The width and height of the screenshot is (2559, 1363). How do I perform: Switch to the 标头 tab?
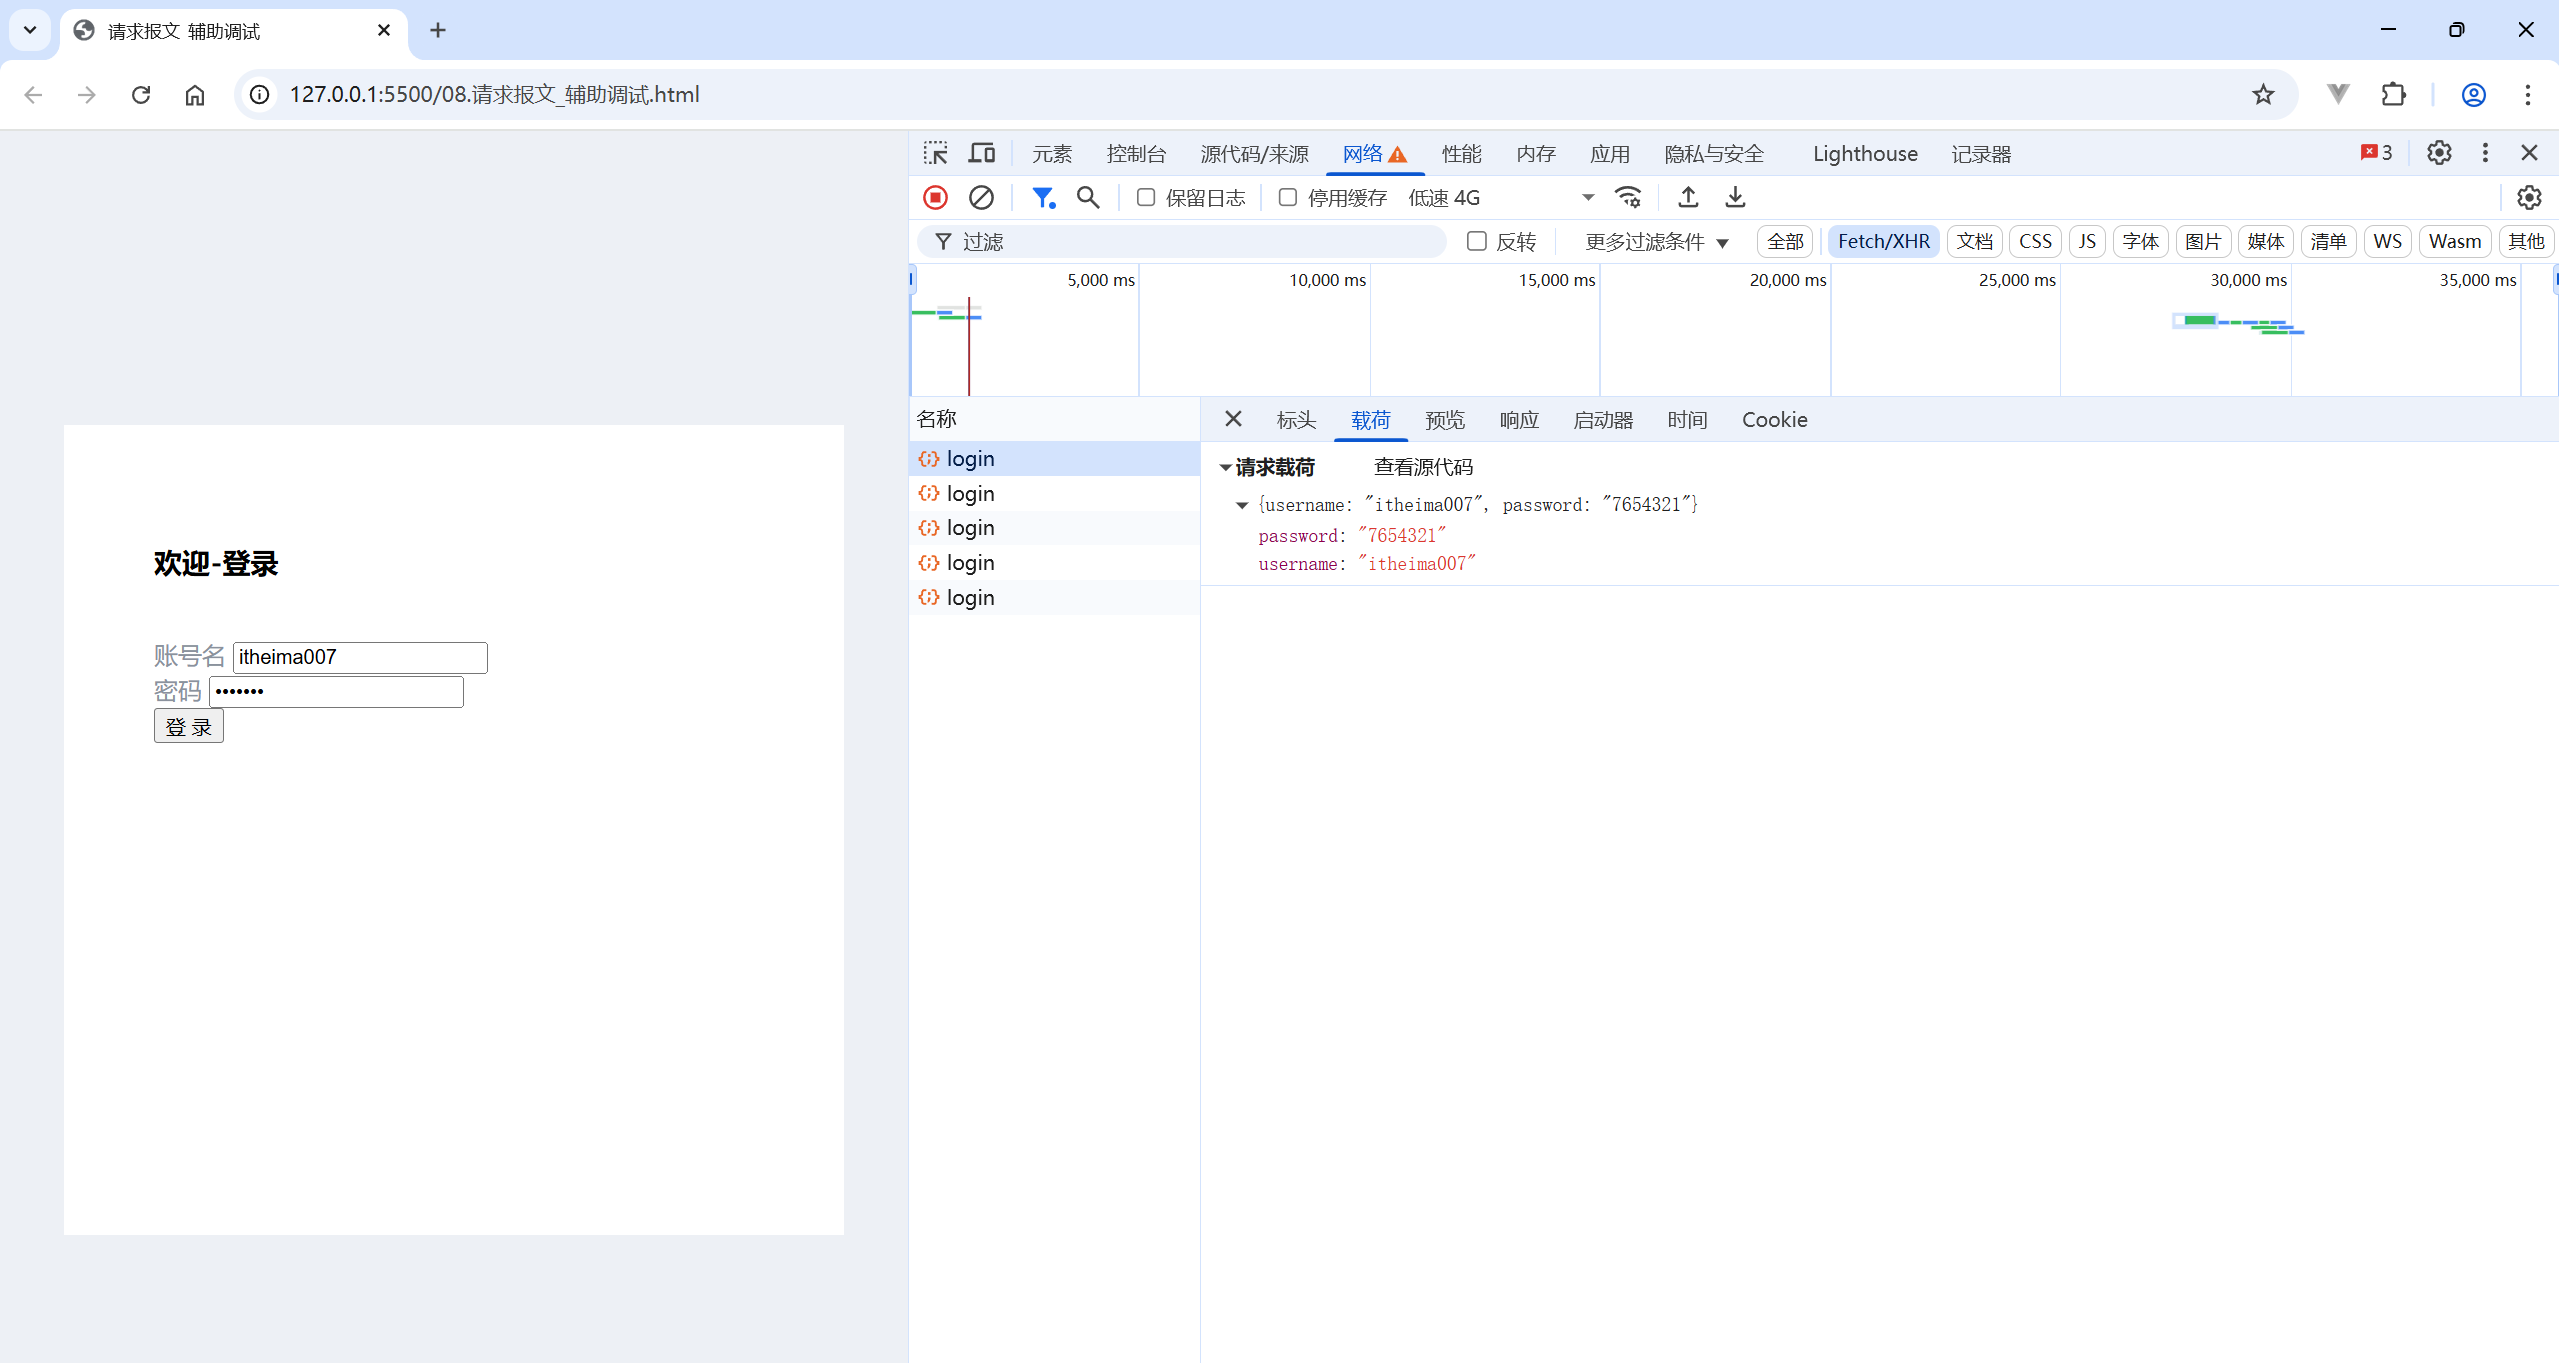[1296, 420]
